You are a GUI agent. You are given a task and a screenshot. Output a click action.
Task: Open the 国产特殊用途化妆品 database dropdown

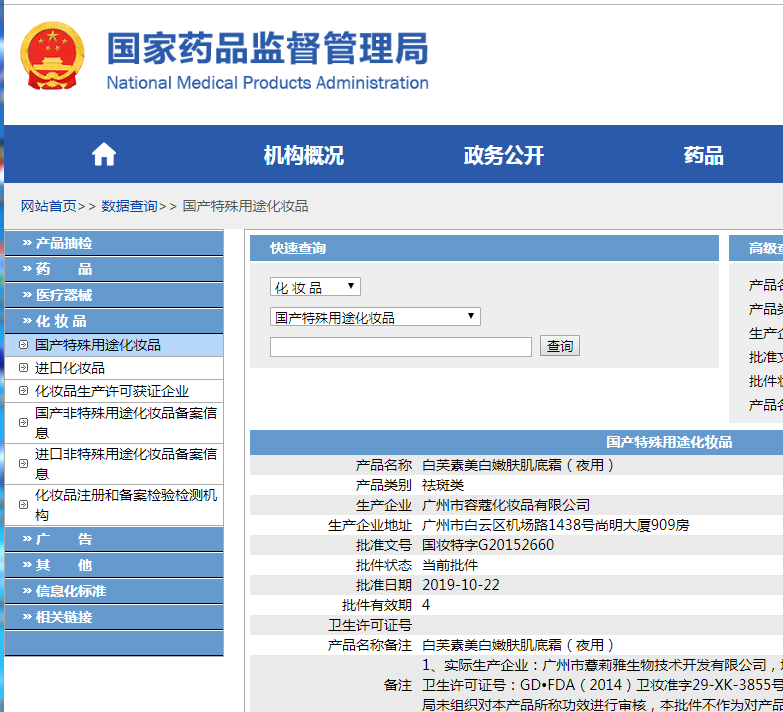pyautogui.click(x=375, y=317)
